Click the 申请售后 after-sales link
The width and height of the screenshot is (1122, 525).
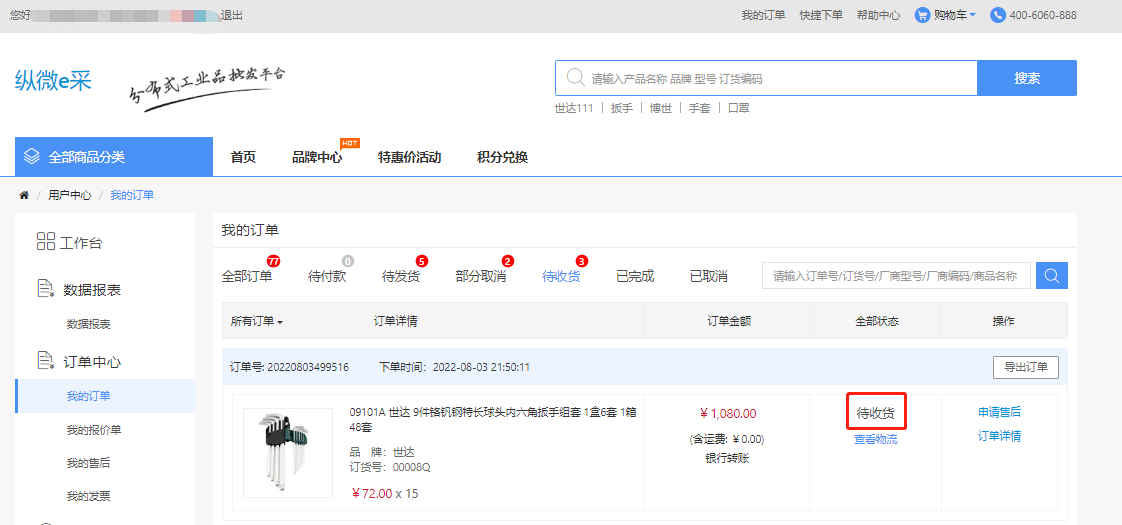click(x=999, y=412)
